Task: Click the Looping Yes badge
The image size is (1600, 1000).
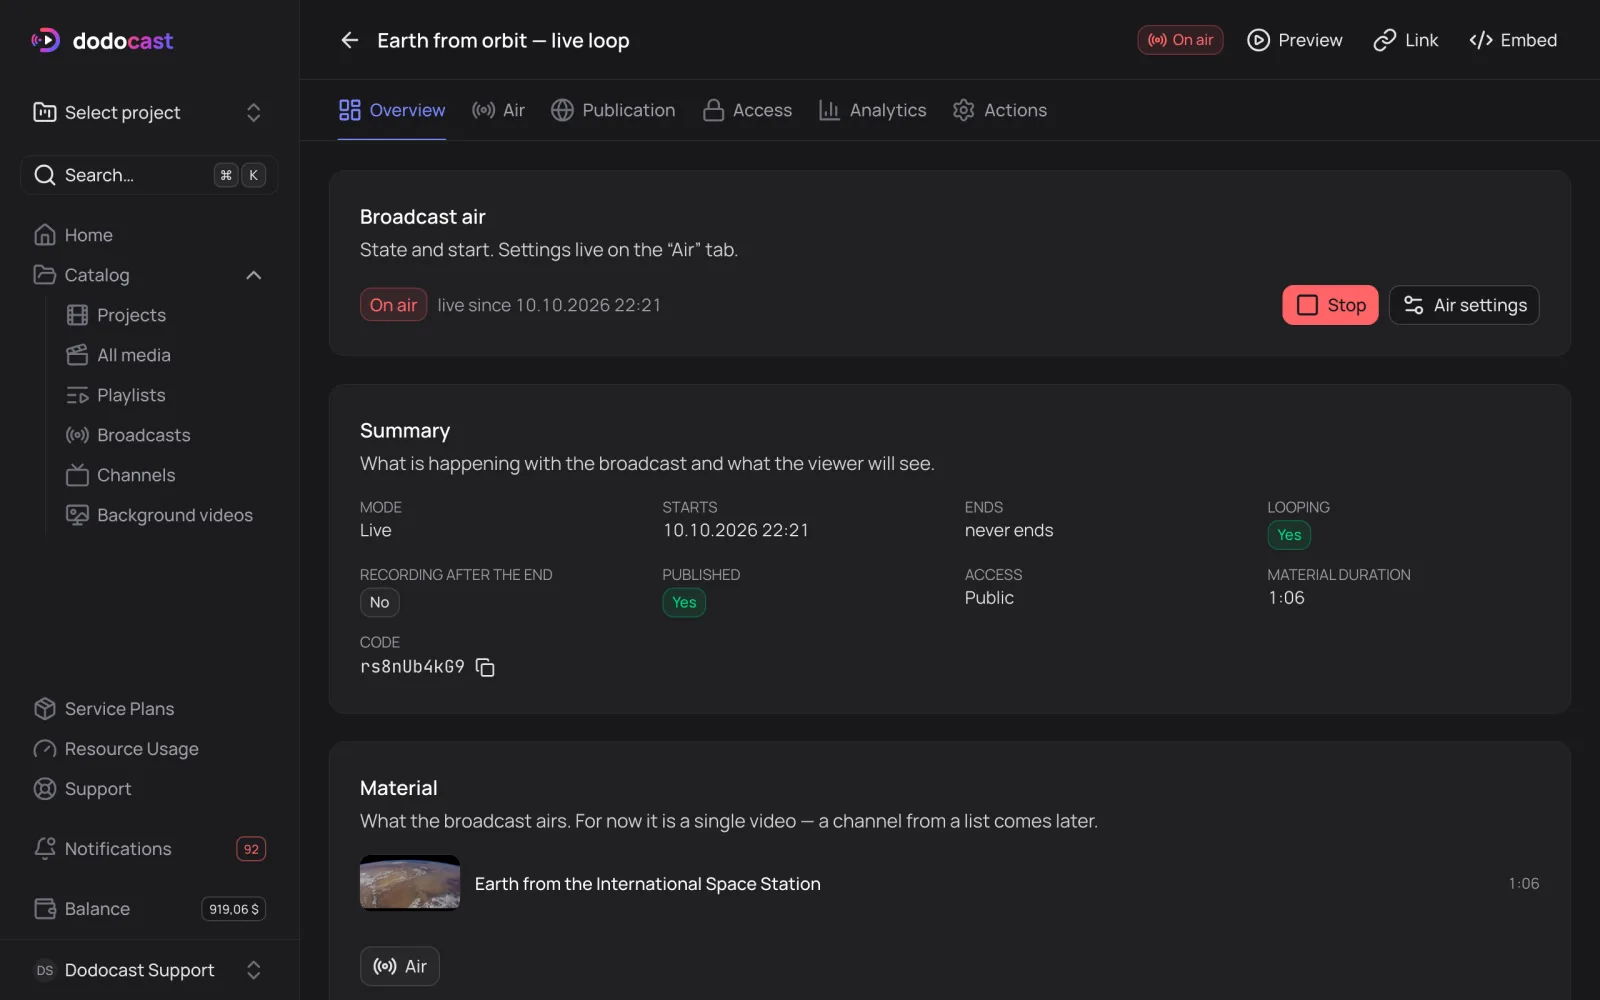Action: (1289, 535)
